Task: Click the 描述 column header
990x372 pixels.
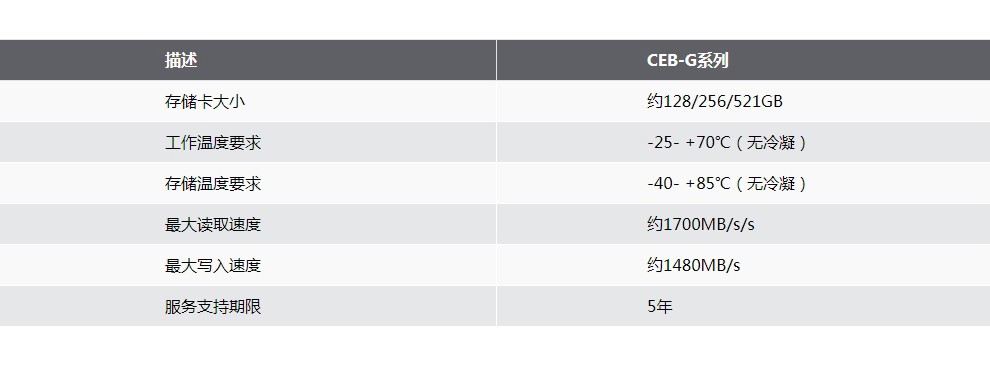Action: pyautogui.click(x=181, y=60)
